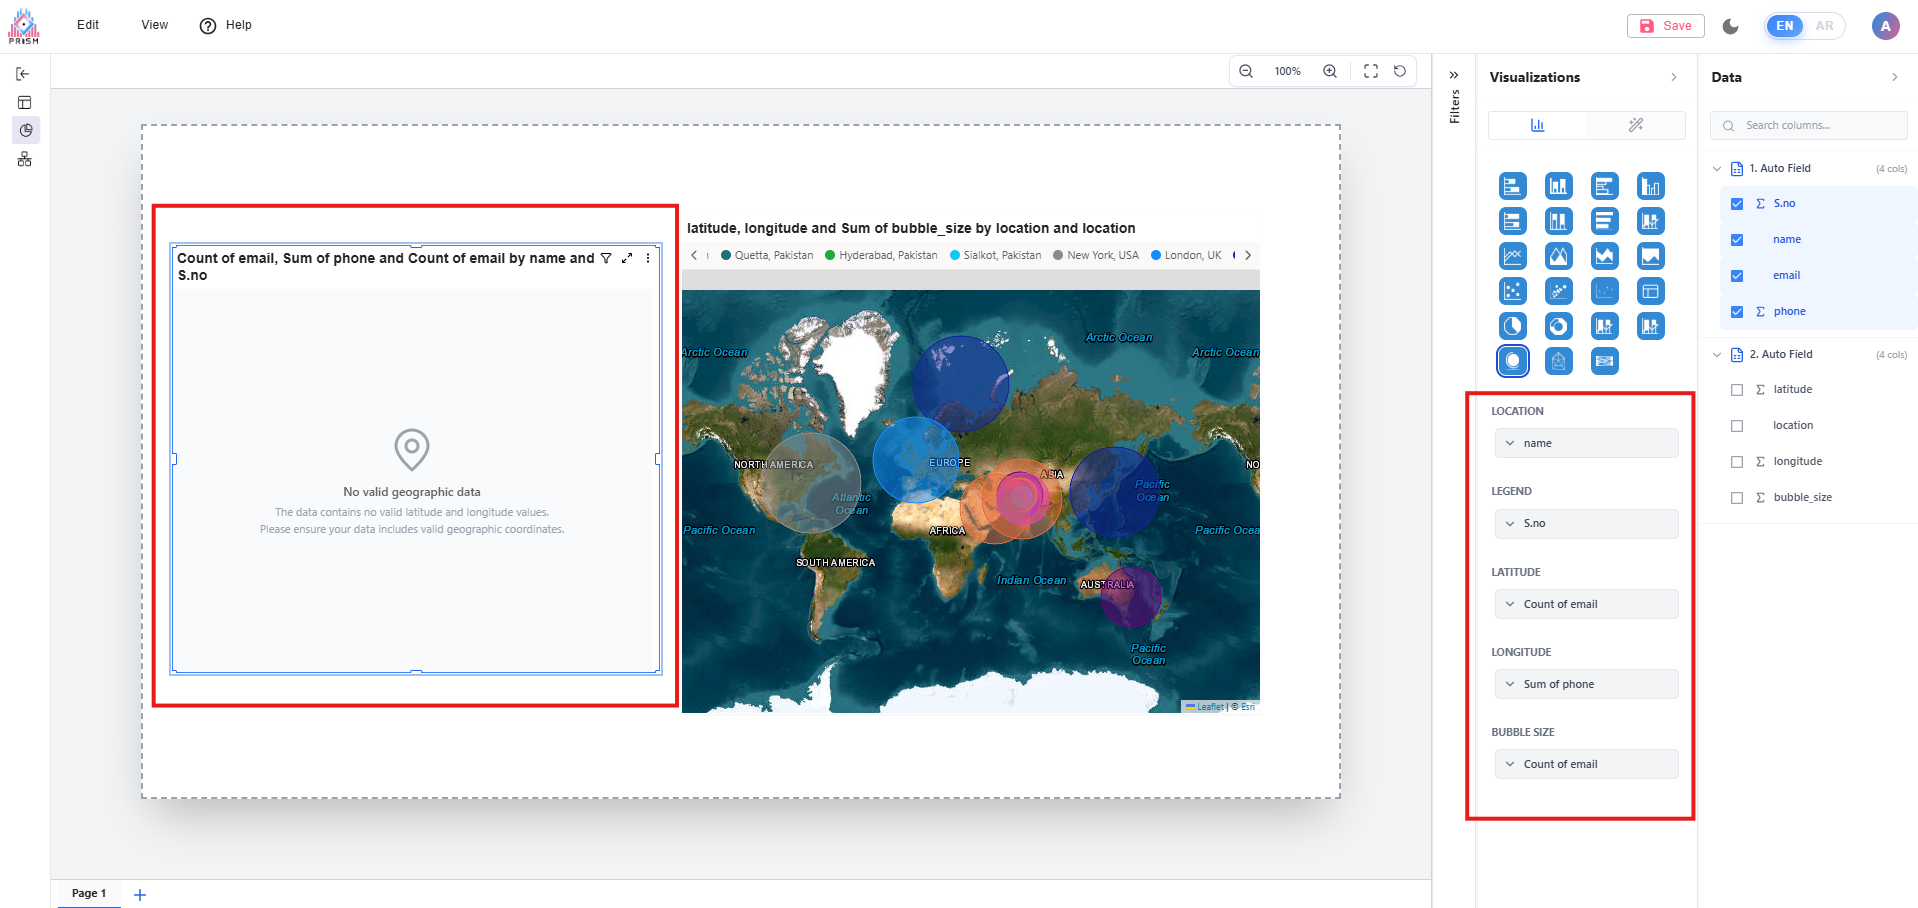Screen dimensions: 1918x908
Task: Pick the line chart visualization icon
Action: (1512, 256)
